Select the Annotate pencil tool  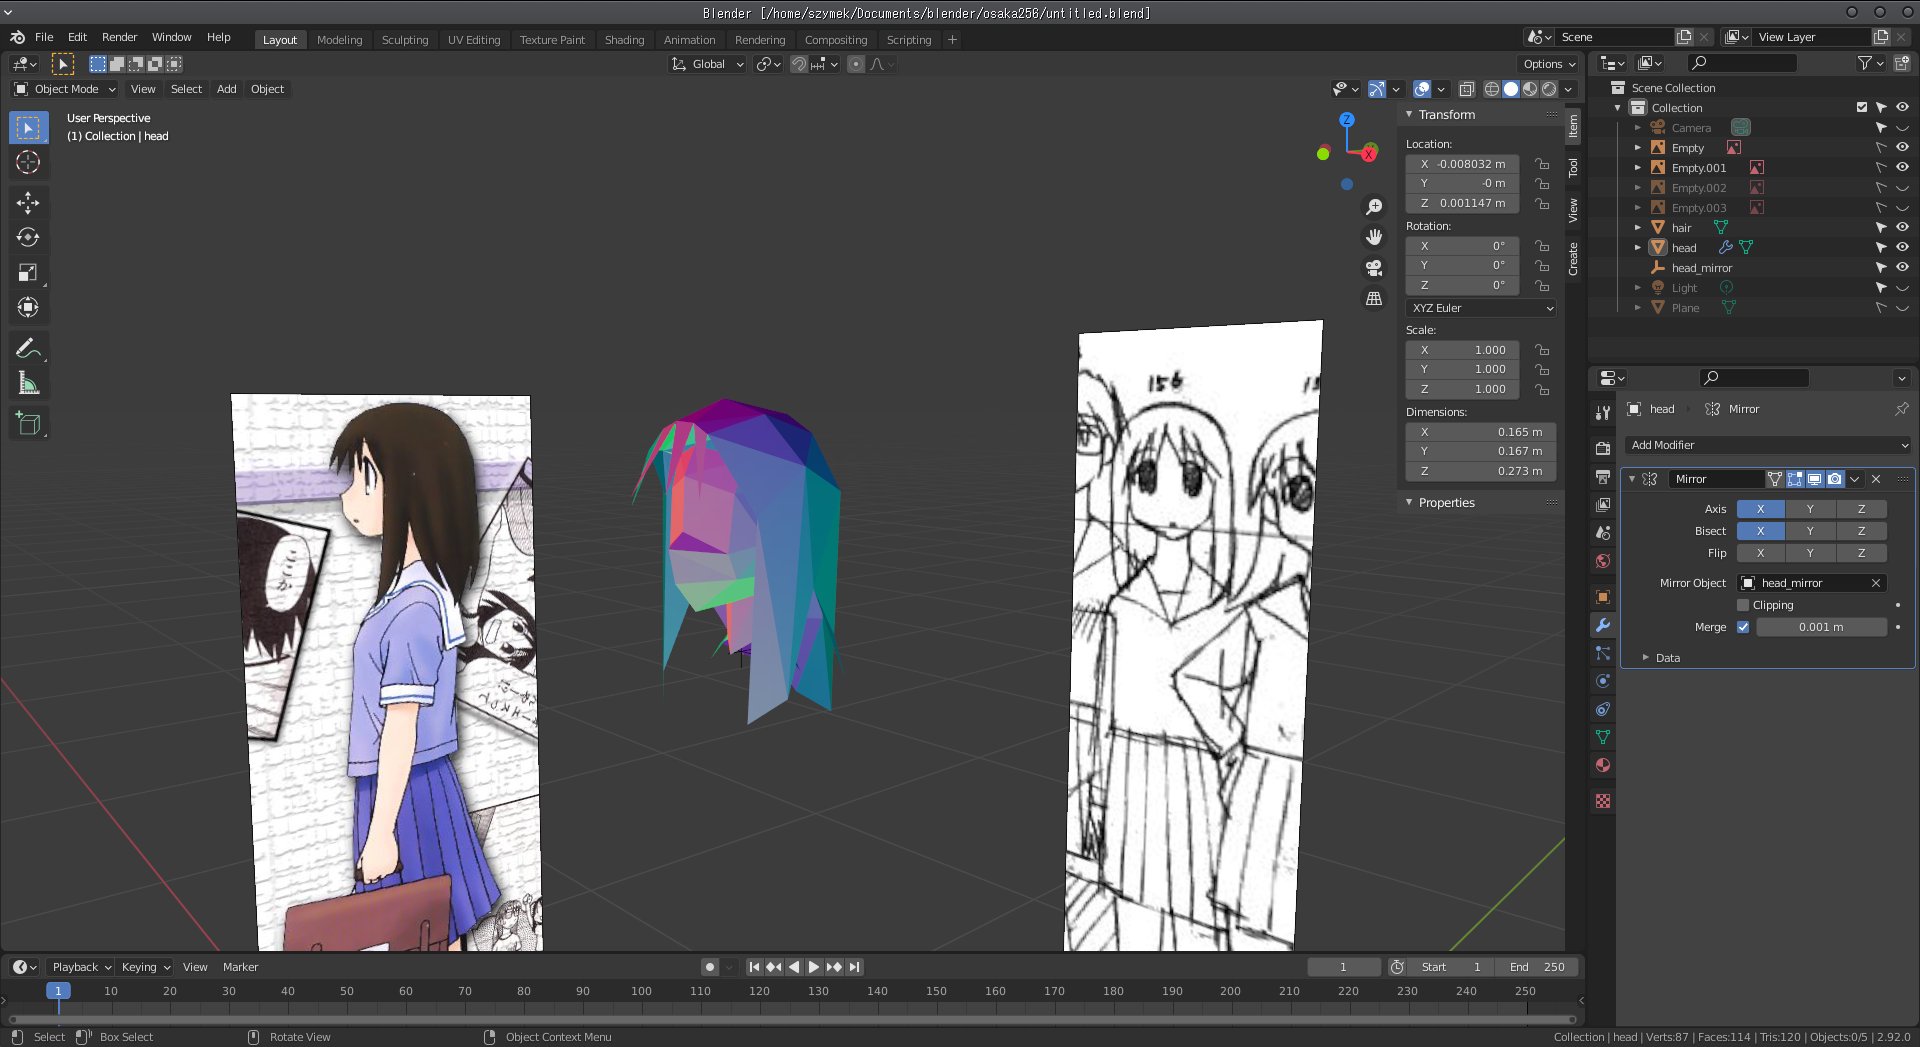point(28,348)
